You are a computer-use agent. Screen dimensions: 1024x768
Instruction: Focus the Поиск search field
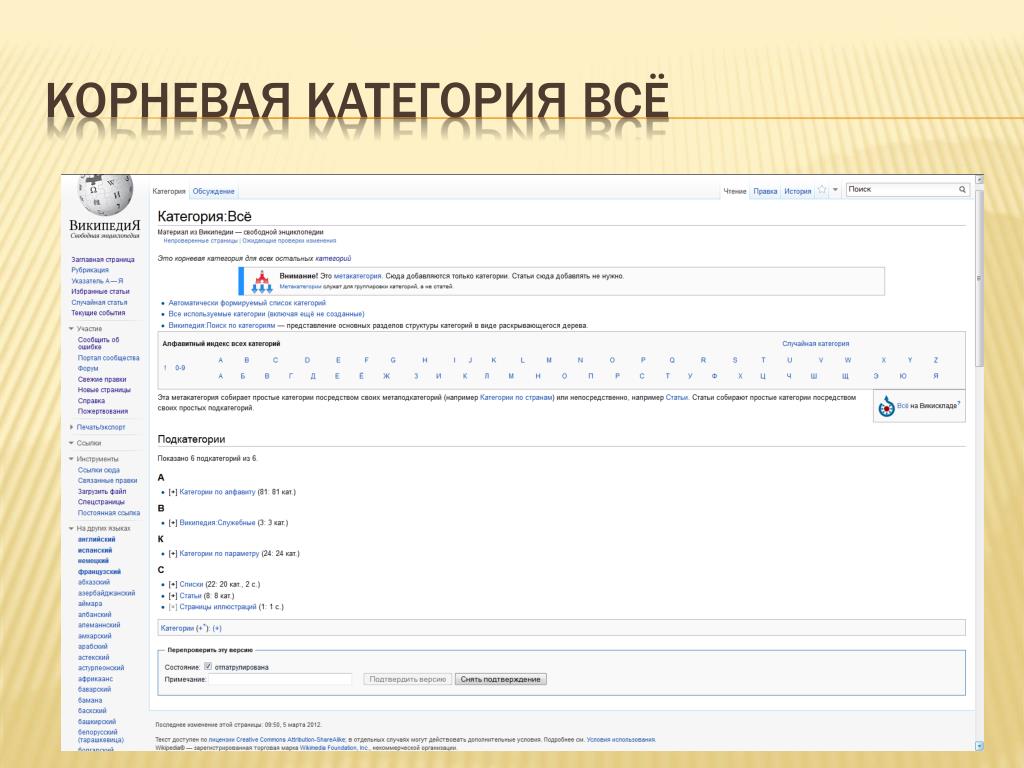pyautogui.click(x=901, y=189)
